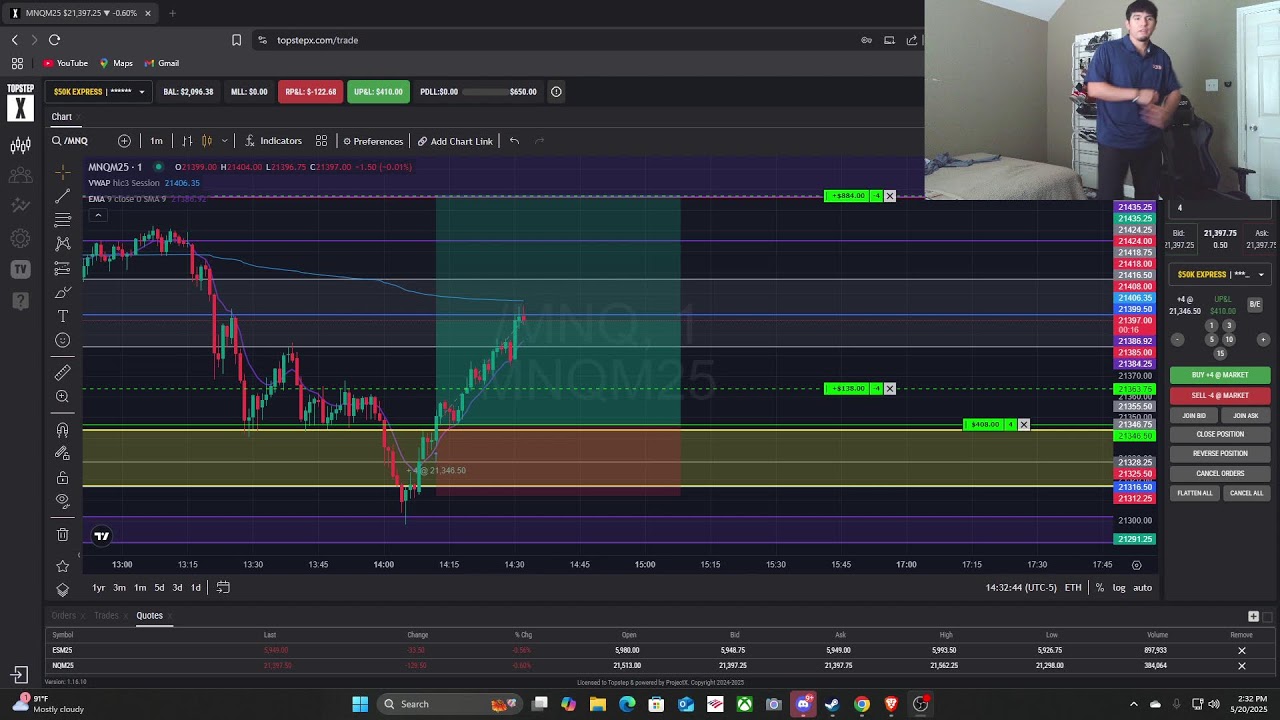The width and height of the screenshot is (1280, 720).
Task: Select the ruler measure tool
Action: pyautogui.click(x=63, y=372)
